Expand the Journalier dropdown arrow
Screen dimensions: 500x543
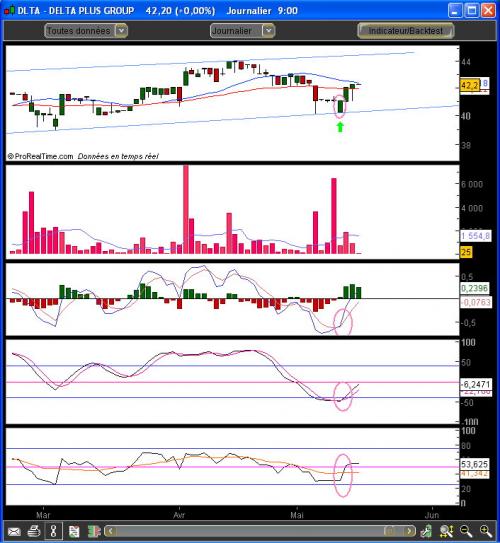click(268, 31)
